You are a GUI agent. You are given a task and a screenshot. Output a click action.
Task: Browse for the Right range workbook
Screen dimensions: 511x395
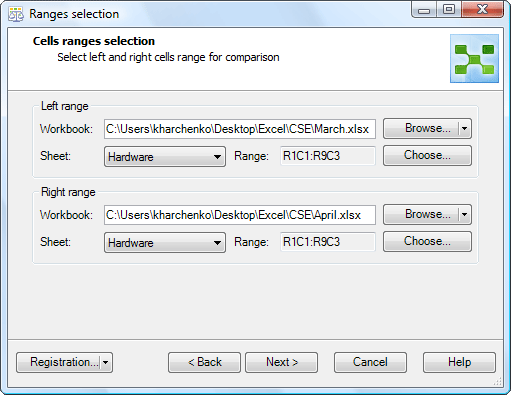coord(421,214)
